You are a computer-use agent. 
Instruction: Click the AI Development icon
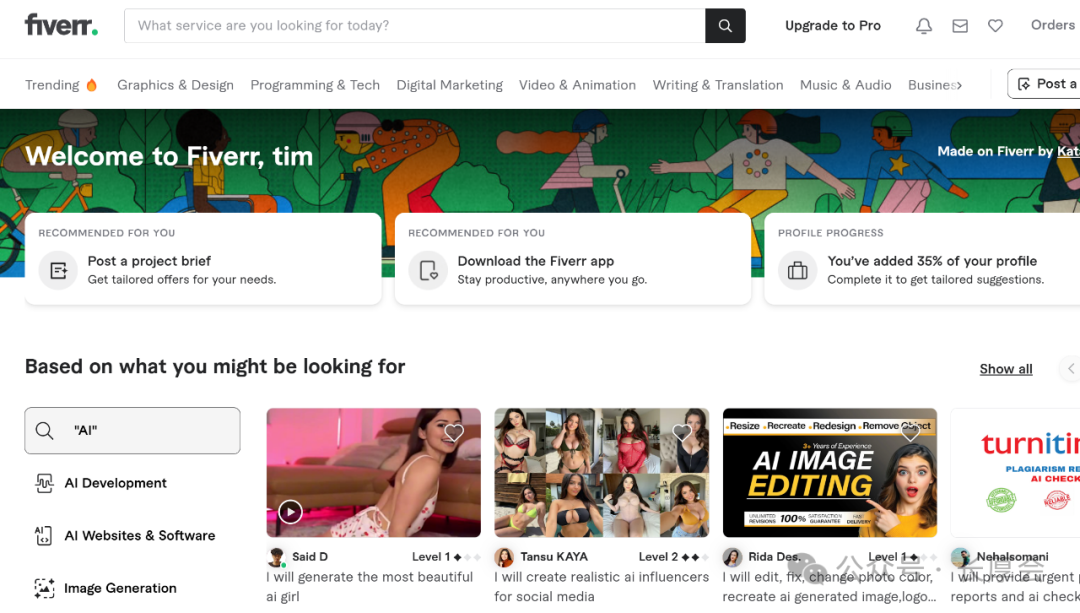tap(44, 484)
